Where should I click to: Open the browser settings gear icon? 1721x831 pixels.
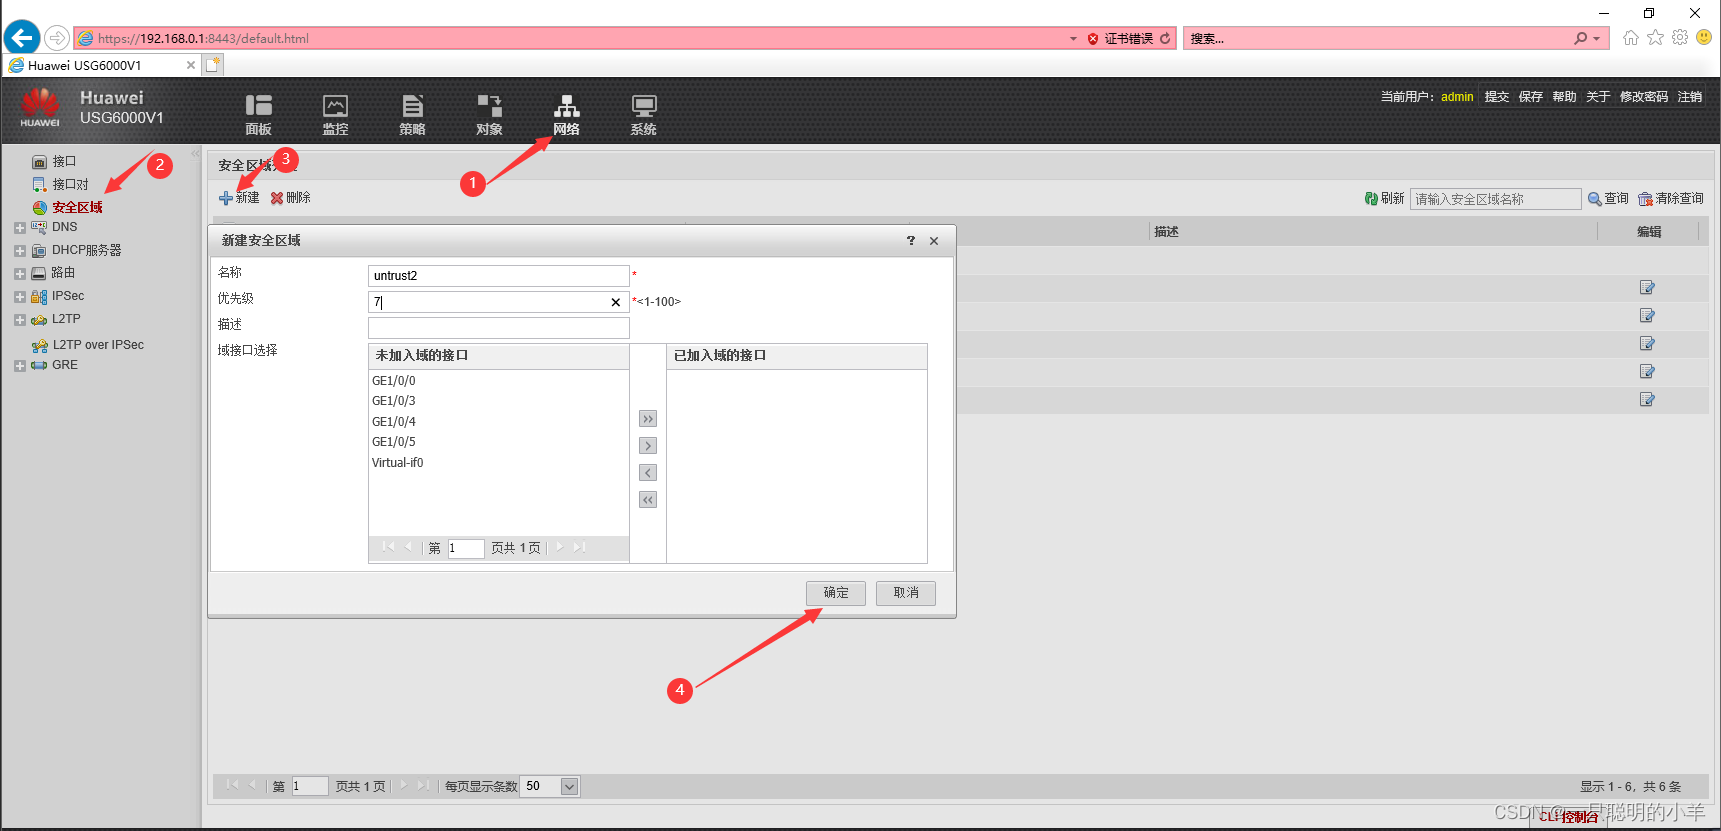pyautogui.click(x=1680, y=38)
